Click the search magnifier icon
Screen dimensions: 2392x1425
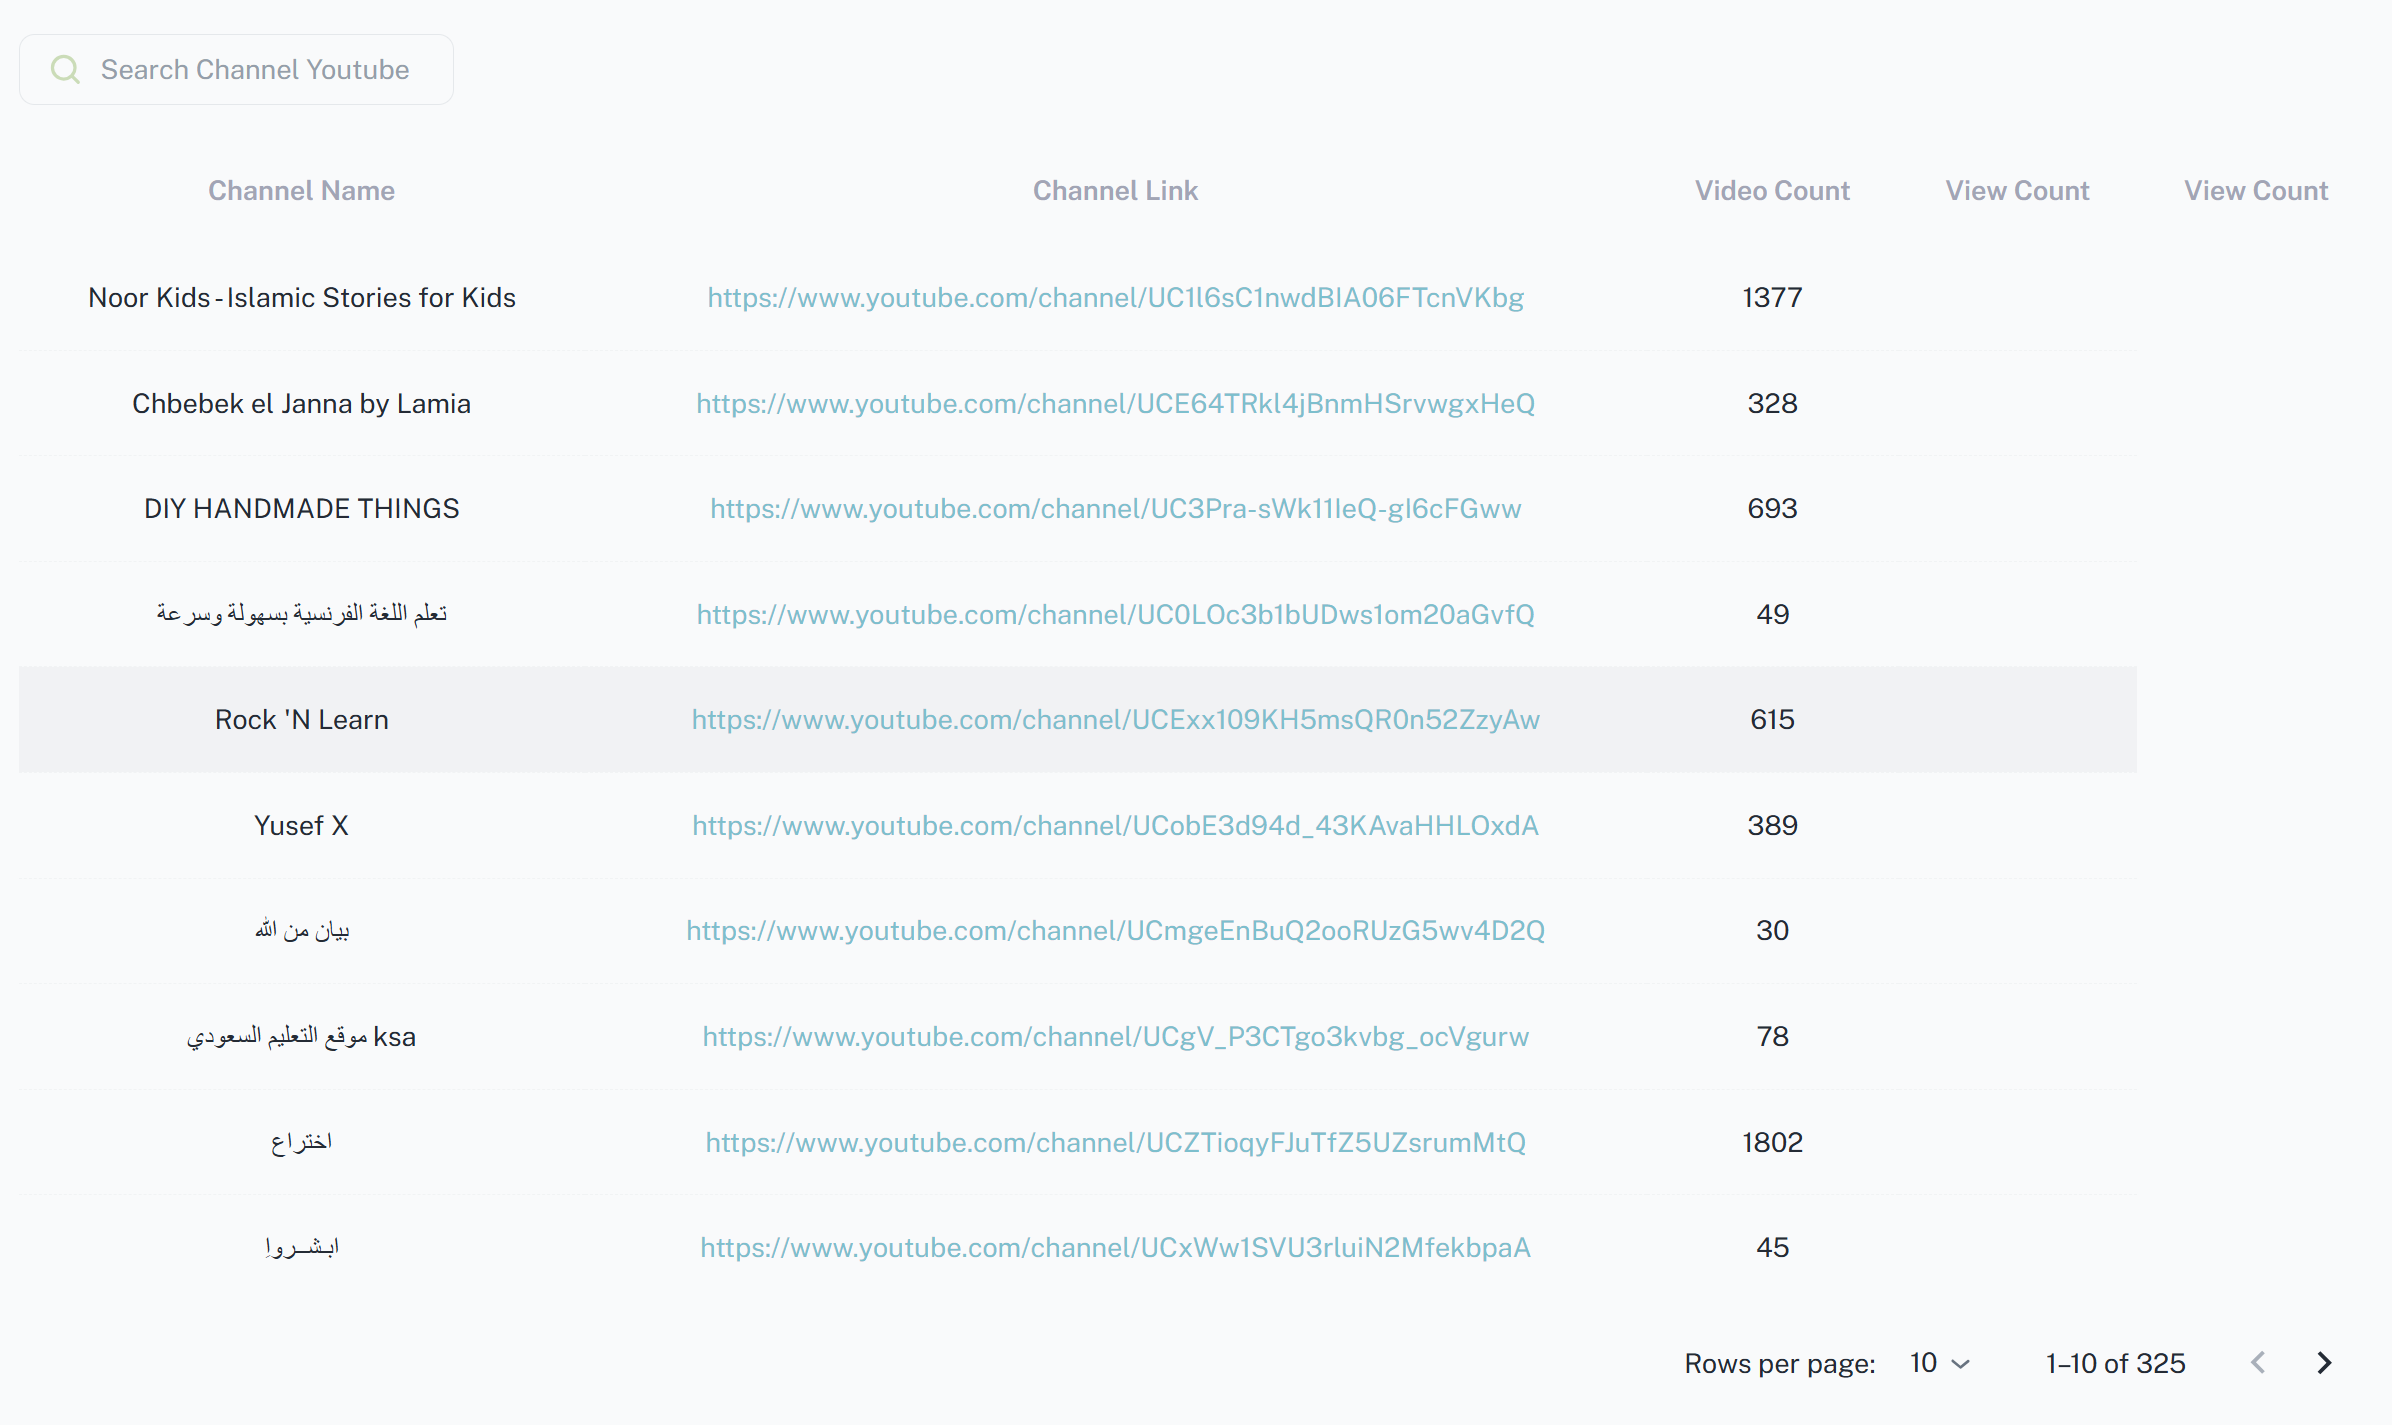point(65,69)
